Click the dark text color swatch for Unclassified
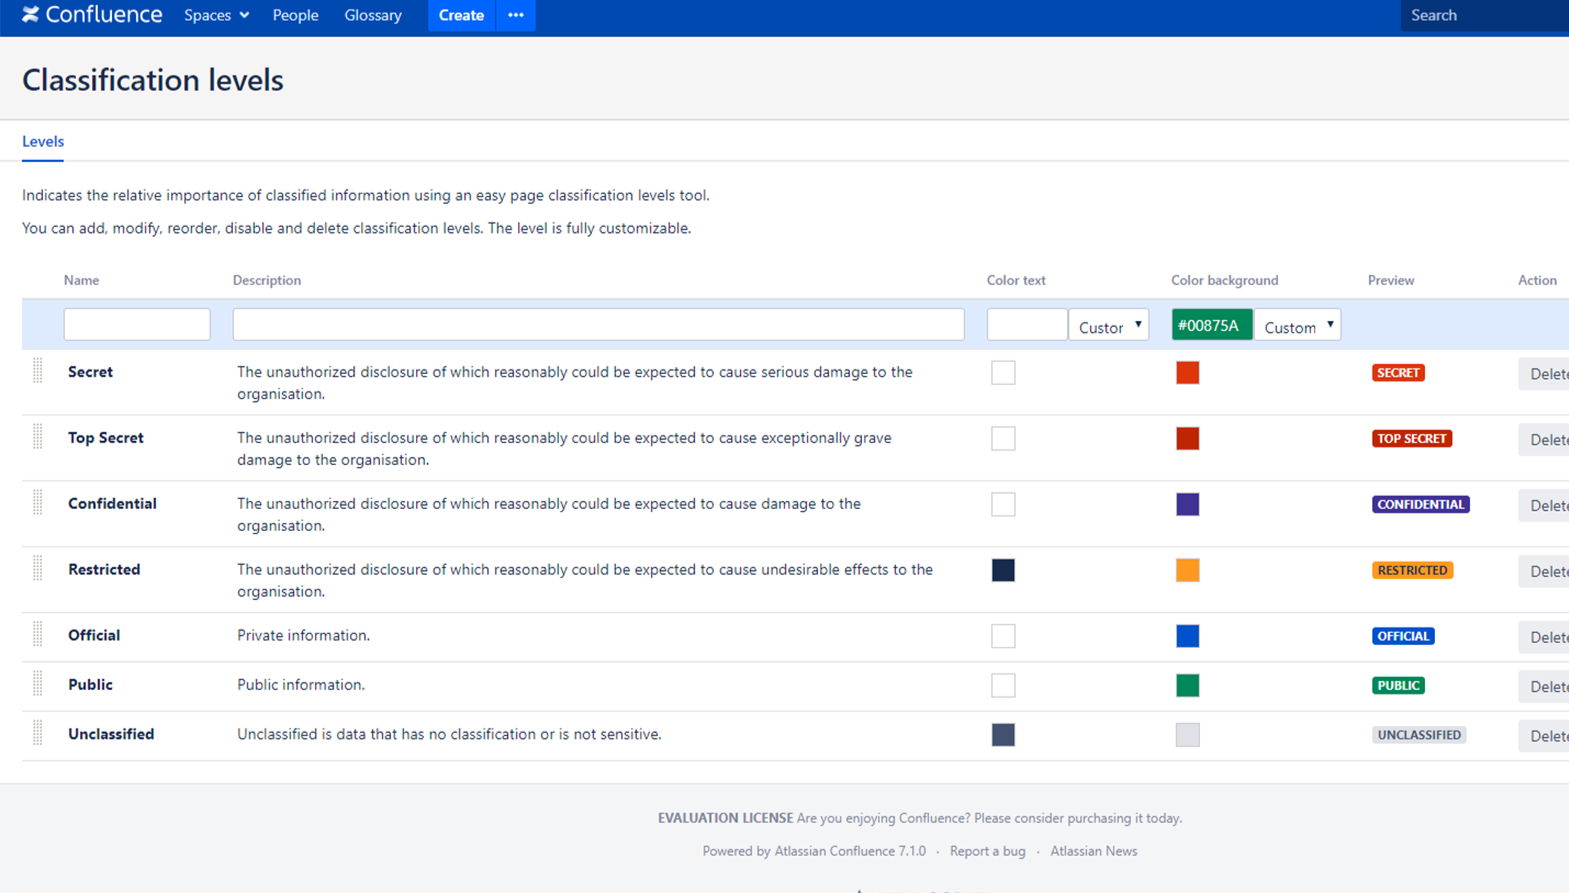The image size is (1569, 893). (x=1003, y=735)
